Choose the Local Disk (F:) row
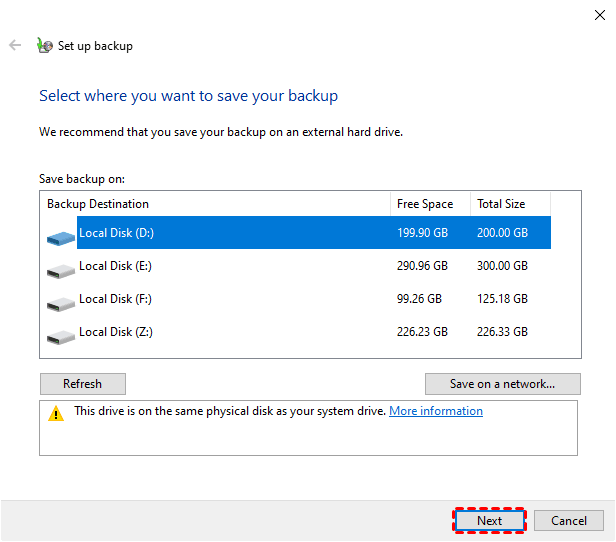The height and width of the screenshot is (542, 616). pyautogui.click(x=116, y=299)
